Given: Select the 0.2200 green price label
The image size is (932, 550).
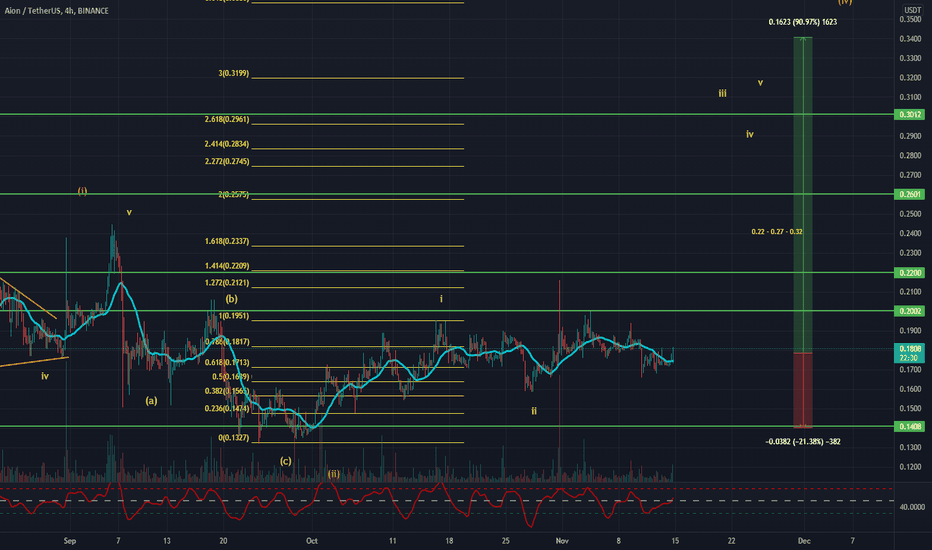Looking at the screenshot, I should coord(909,273).
